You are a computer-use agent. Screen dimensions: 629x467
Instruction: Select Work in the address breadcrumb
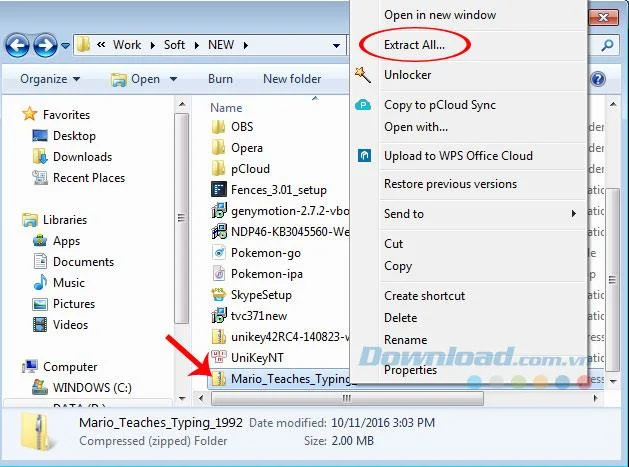tap(127, 45)
